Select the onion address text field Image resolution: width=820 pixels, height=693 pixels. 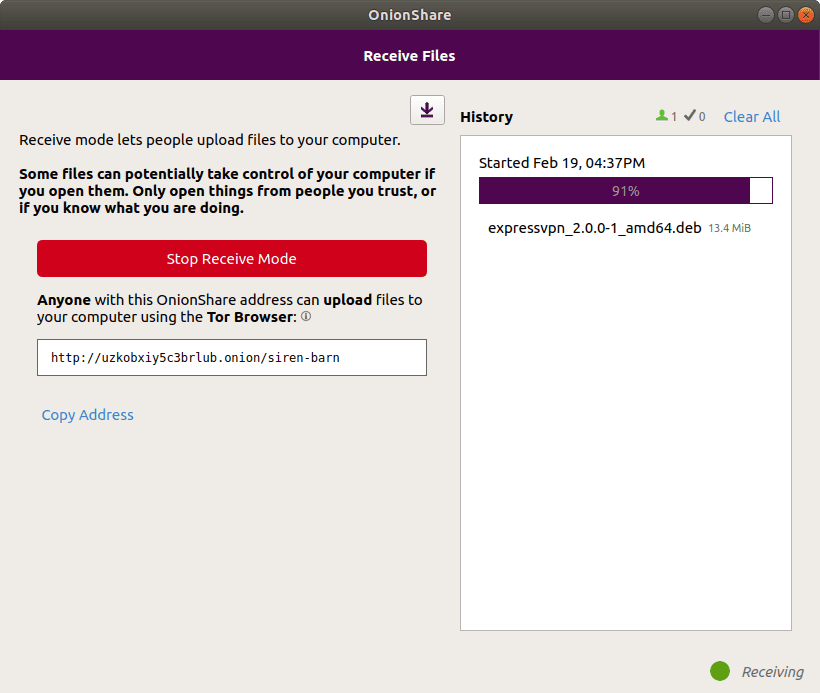pos(231,357)
